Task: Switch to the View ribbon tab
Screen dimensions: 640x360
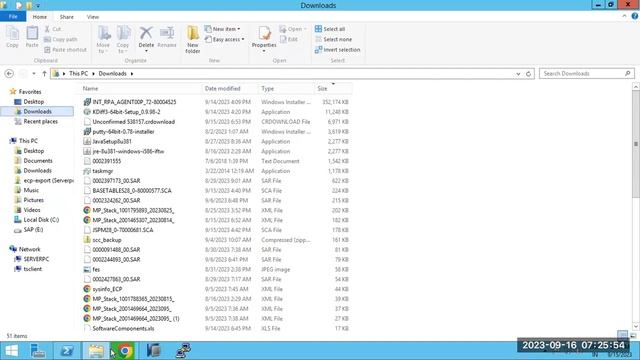Action: tap(93, 17)
